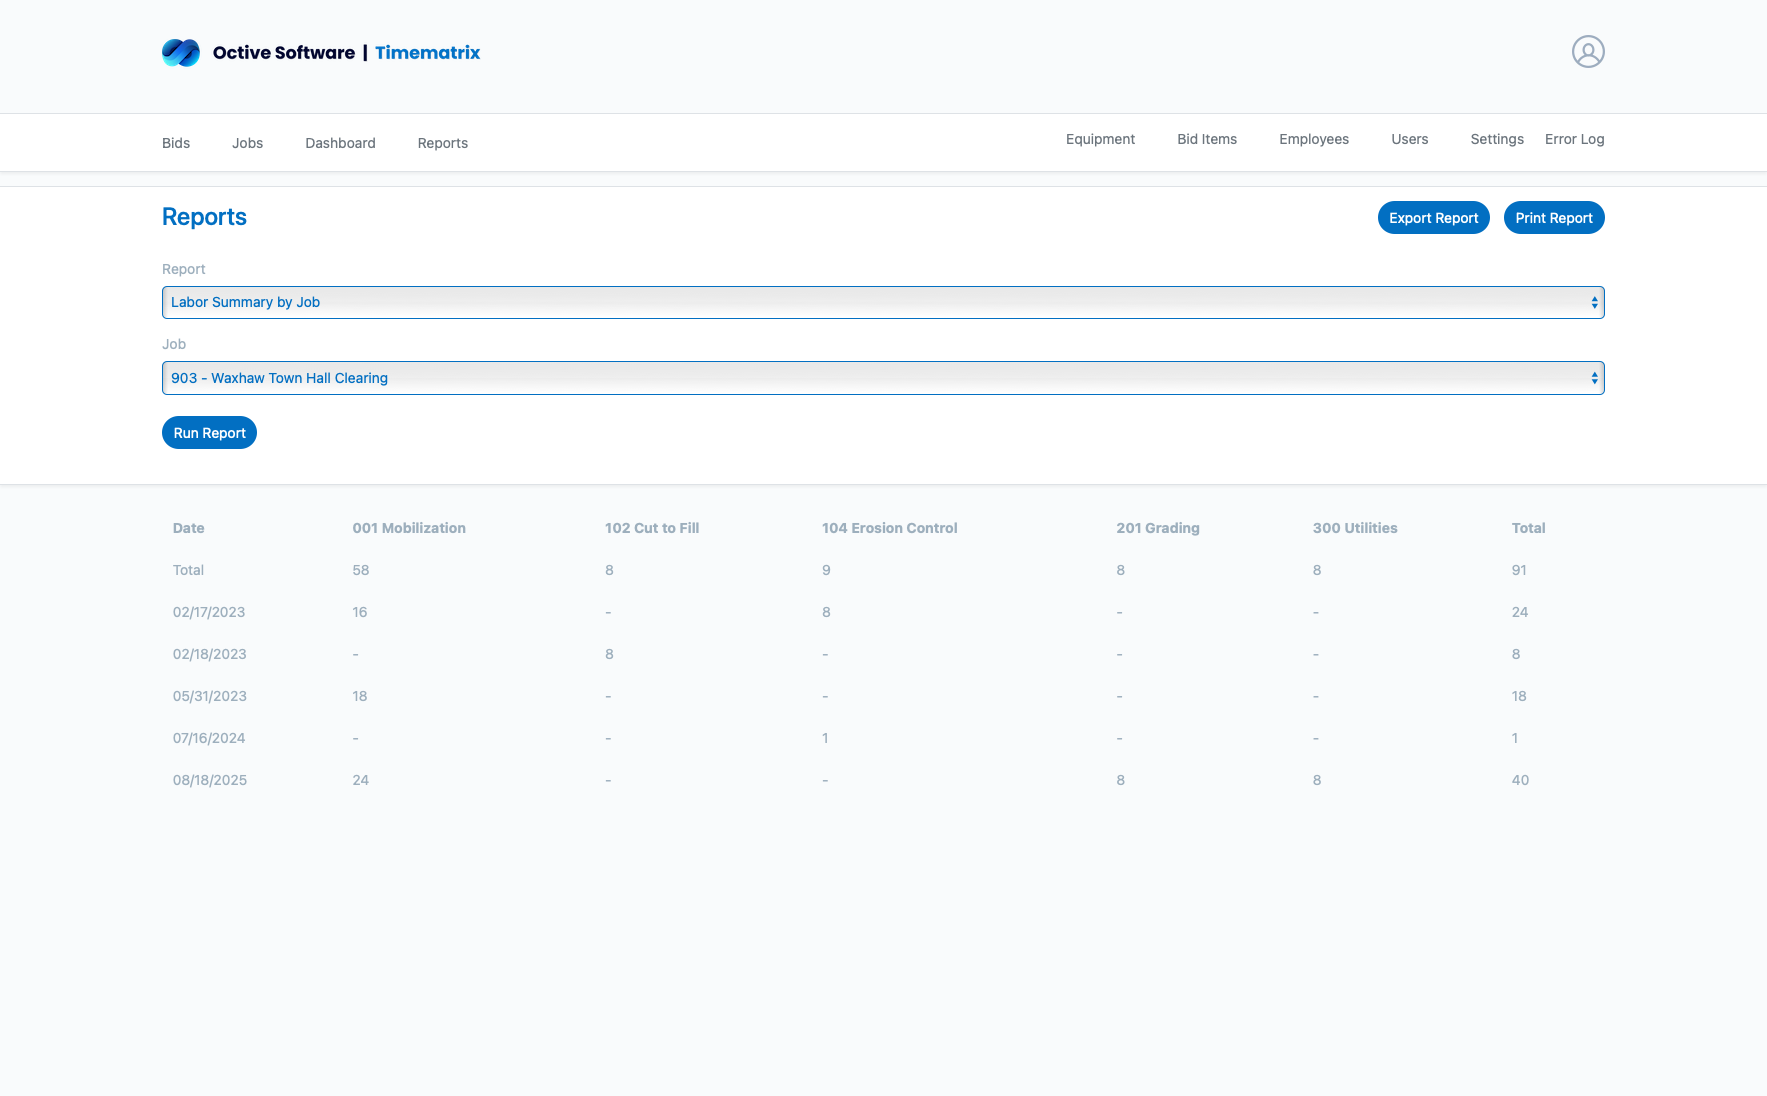Navigate to the Users page
The width and height of the screenshot is (1767, 1096).
pos(1409,139)
